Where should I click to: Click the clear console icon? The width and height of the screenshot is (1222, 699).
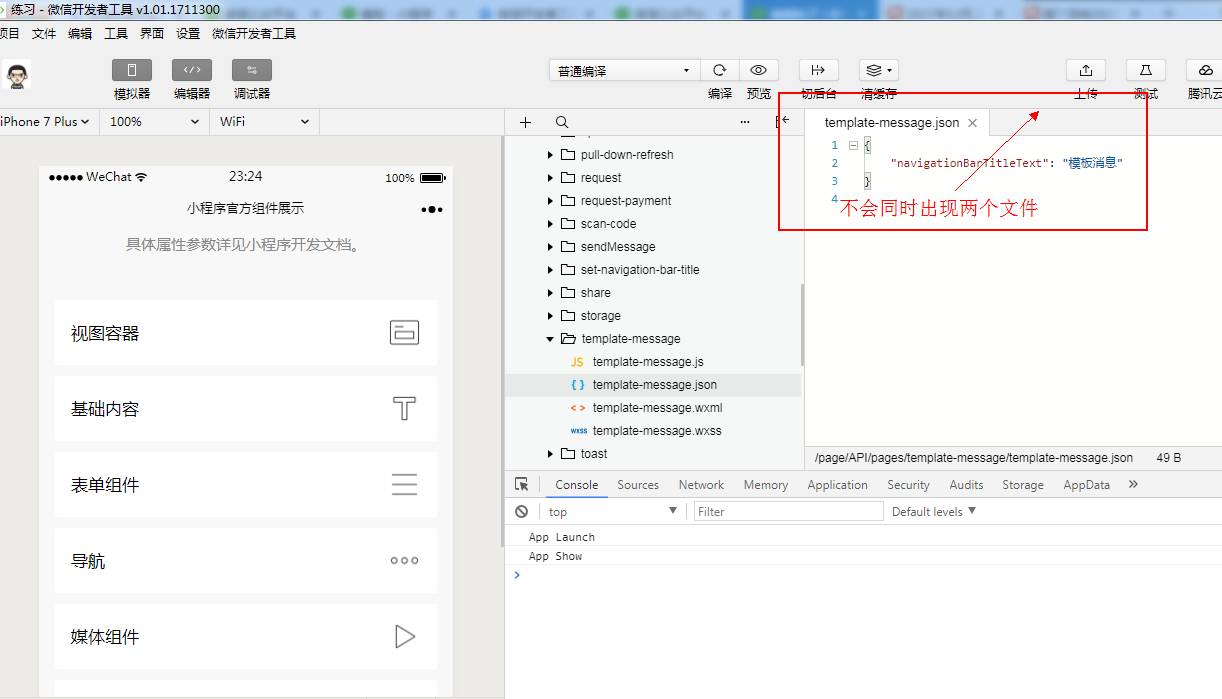[x=521, y=511]
